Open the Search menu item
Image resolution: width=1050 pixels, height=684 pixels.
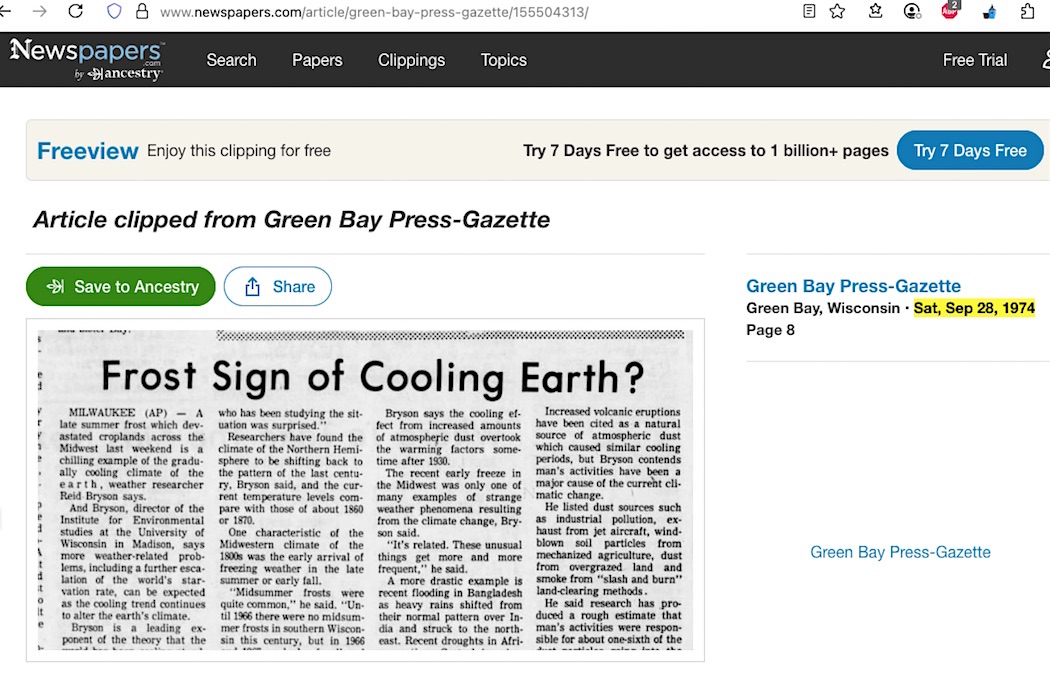231,60
